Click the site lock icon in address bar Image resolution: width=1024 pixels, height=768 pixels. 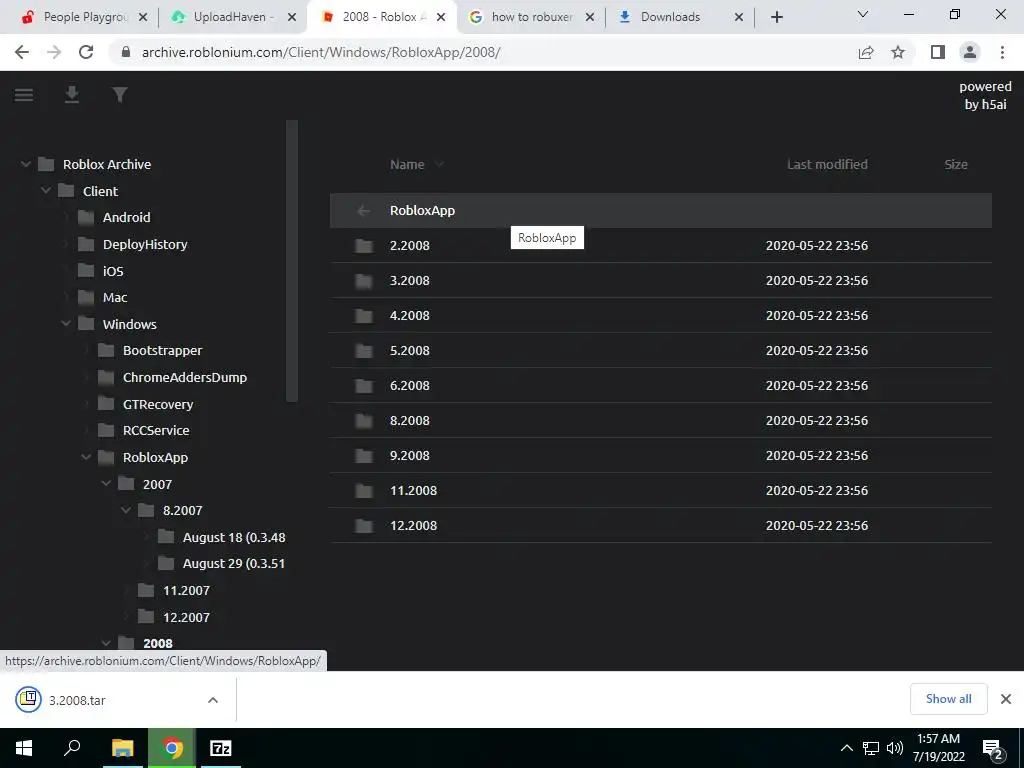point(126,52)
